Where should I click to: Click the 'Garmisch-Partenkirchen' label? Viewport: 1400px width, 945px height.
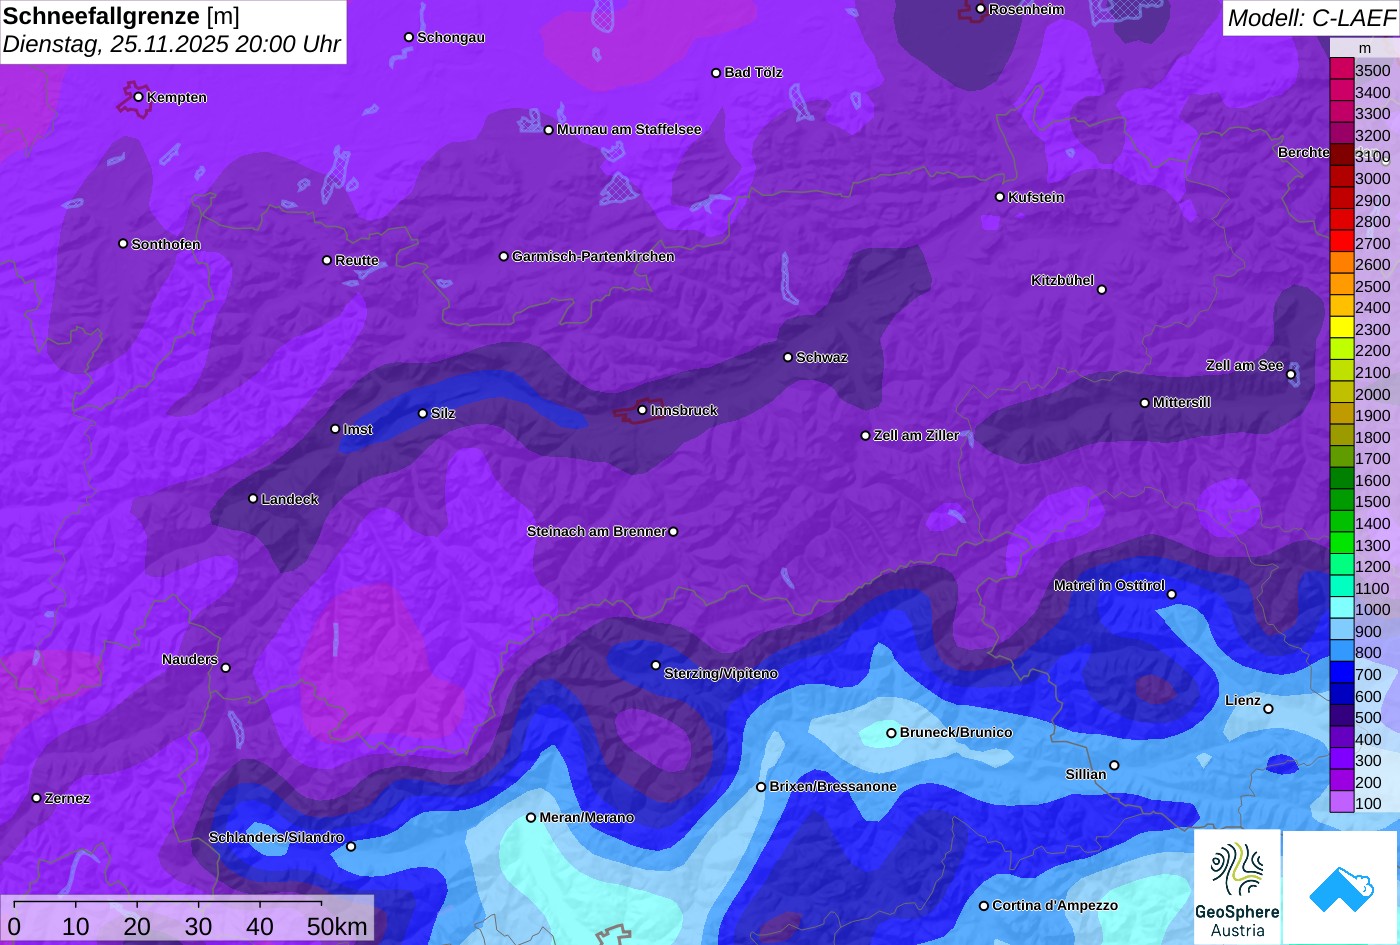[x=593, y=257]
